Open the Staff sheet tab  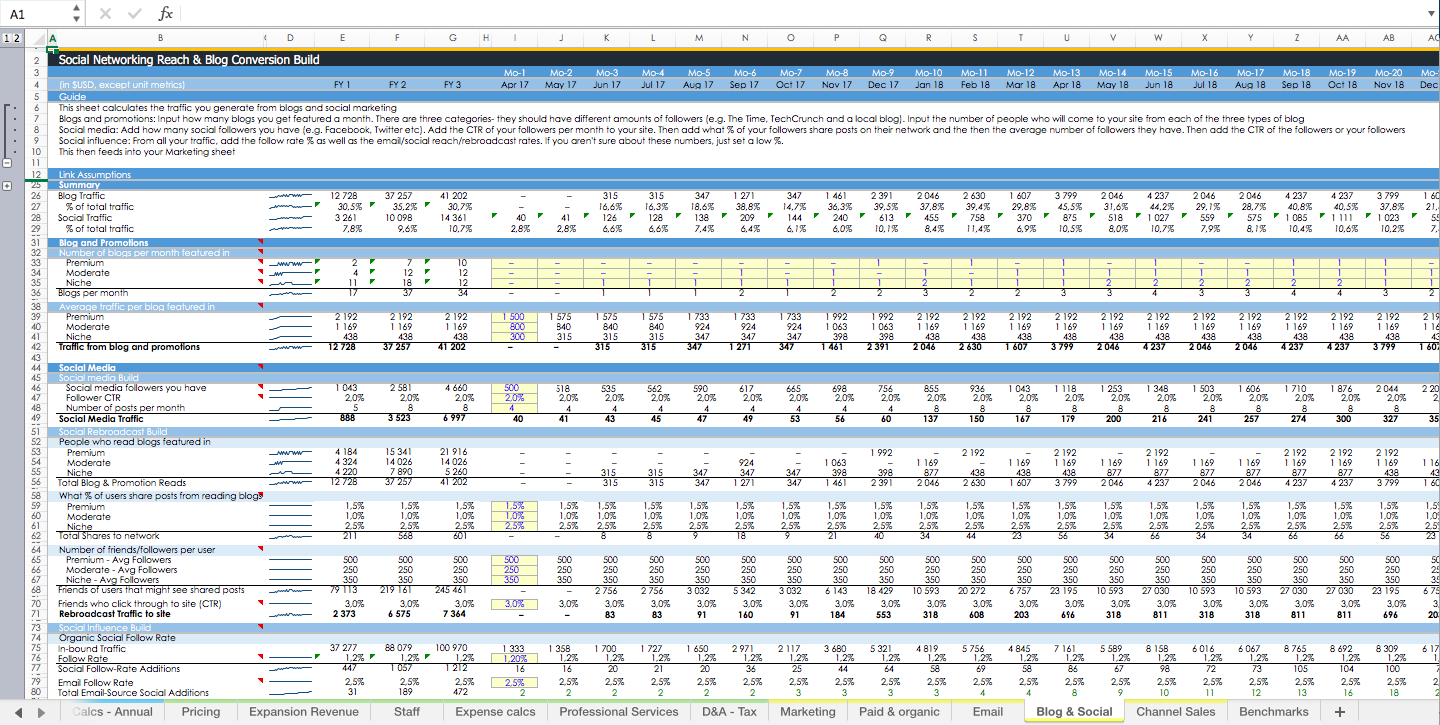[407, 712]
